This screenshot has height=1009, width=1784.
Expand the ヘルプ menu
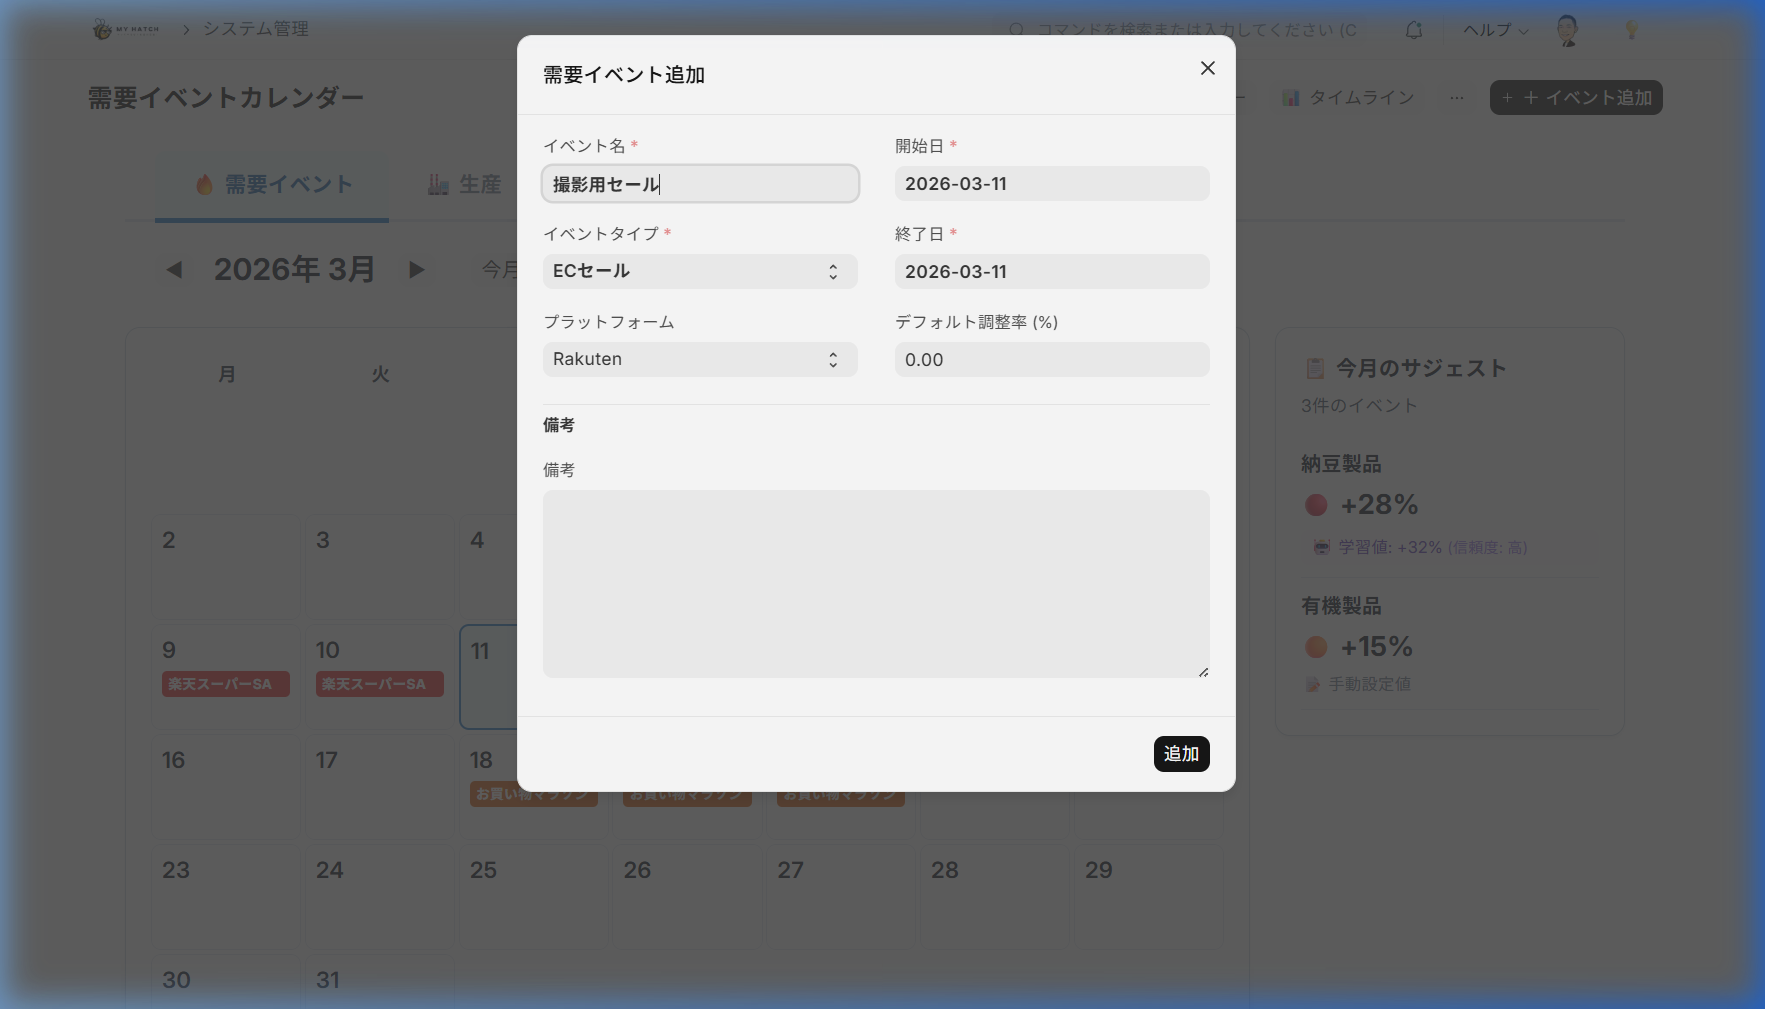coord(1495,30)
